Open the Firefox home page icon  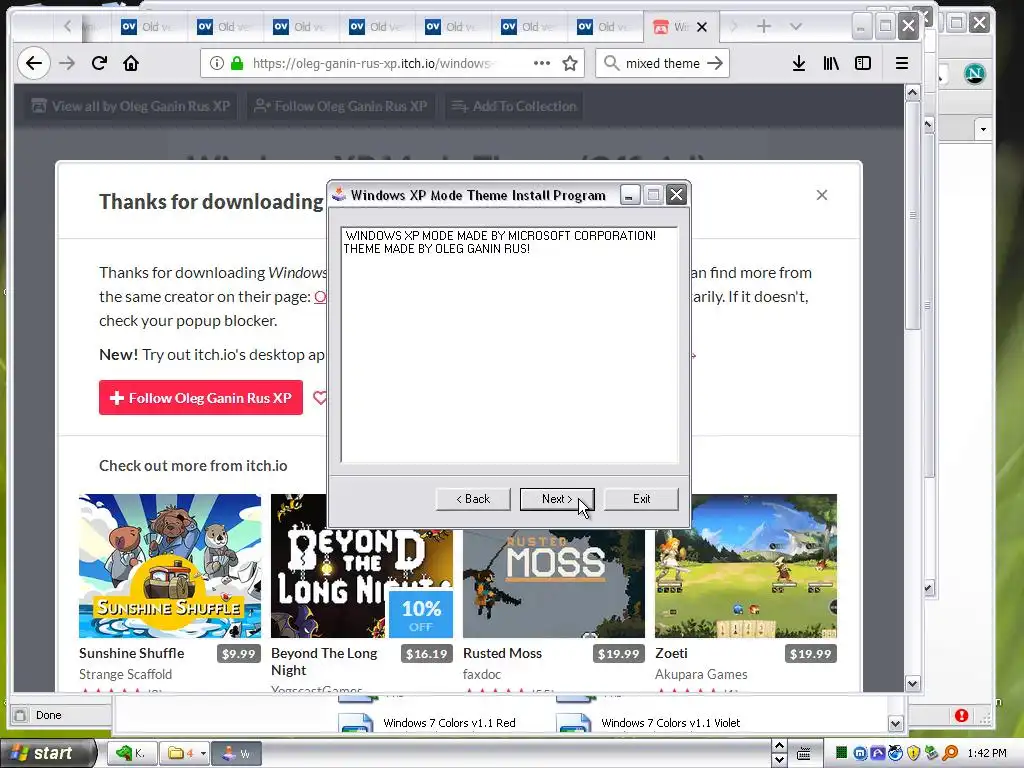coord(131,63)
